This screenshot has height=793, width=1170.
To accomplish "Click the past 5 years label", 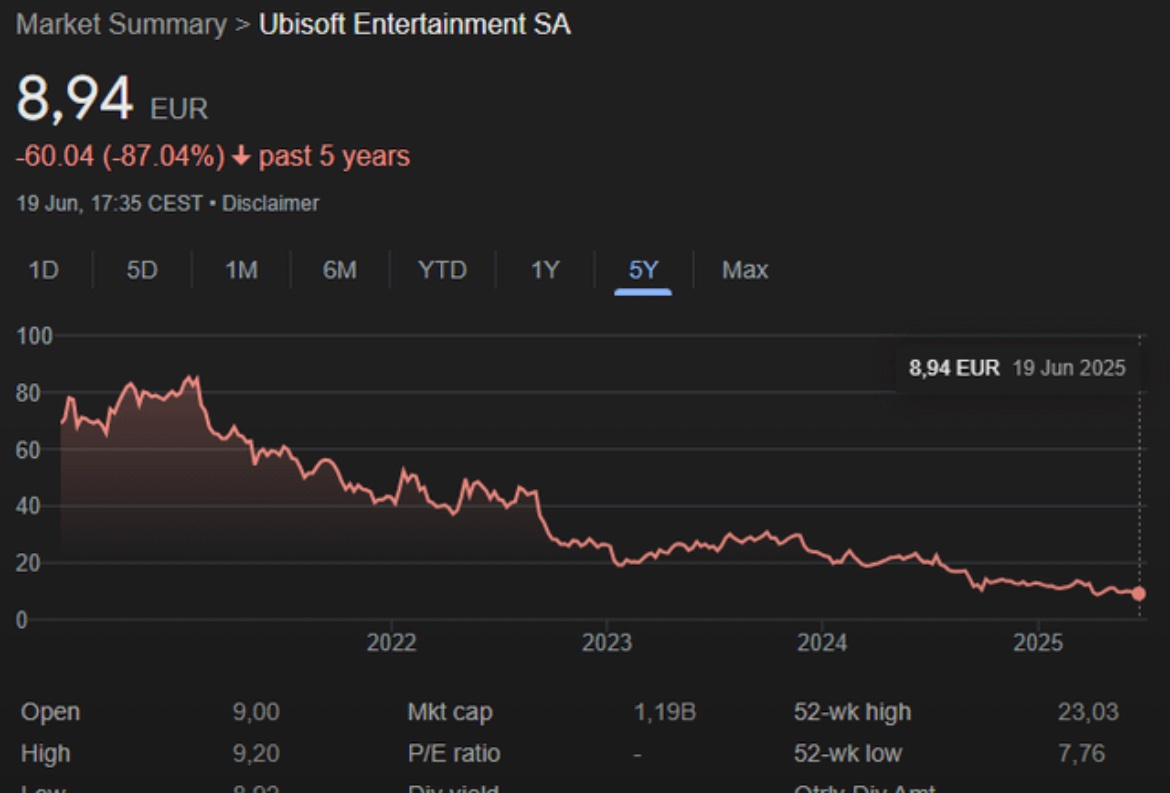I will click(x=334, y=156).
